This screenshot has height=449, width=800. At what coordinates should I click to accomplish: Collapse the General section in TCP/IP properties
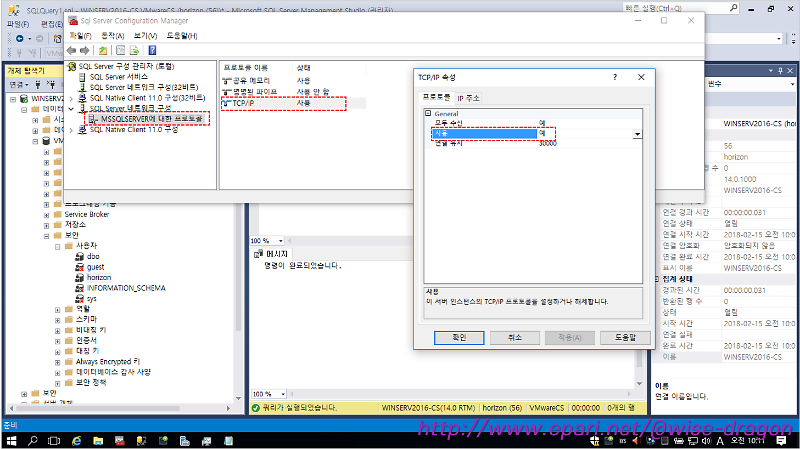point(428,113)
